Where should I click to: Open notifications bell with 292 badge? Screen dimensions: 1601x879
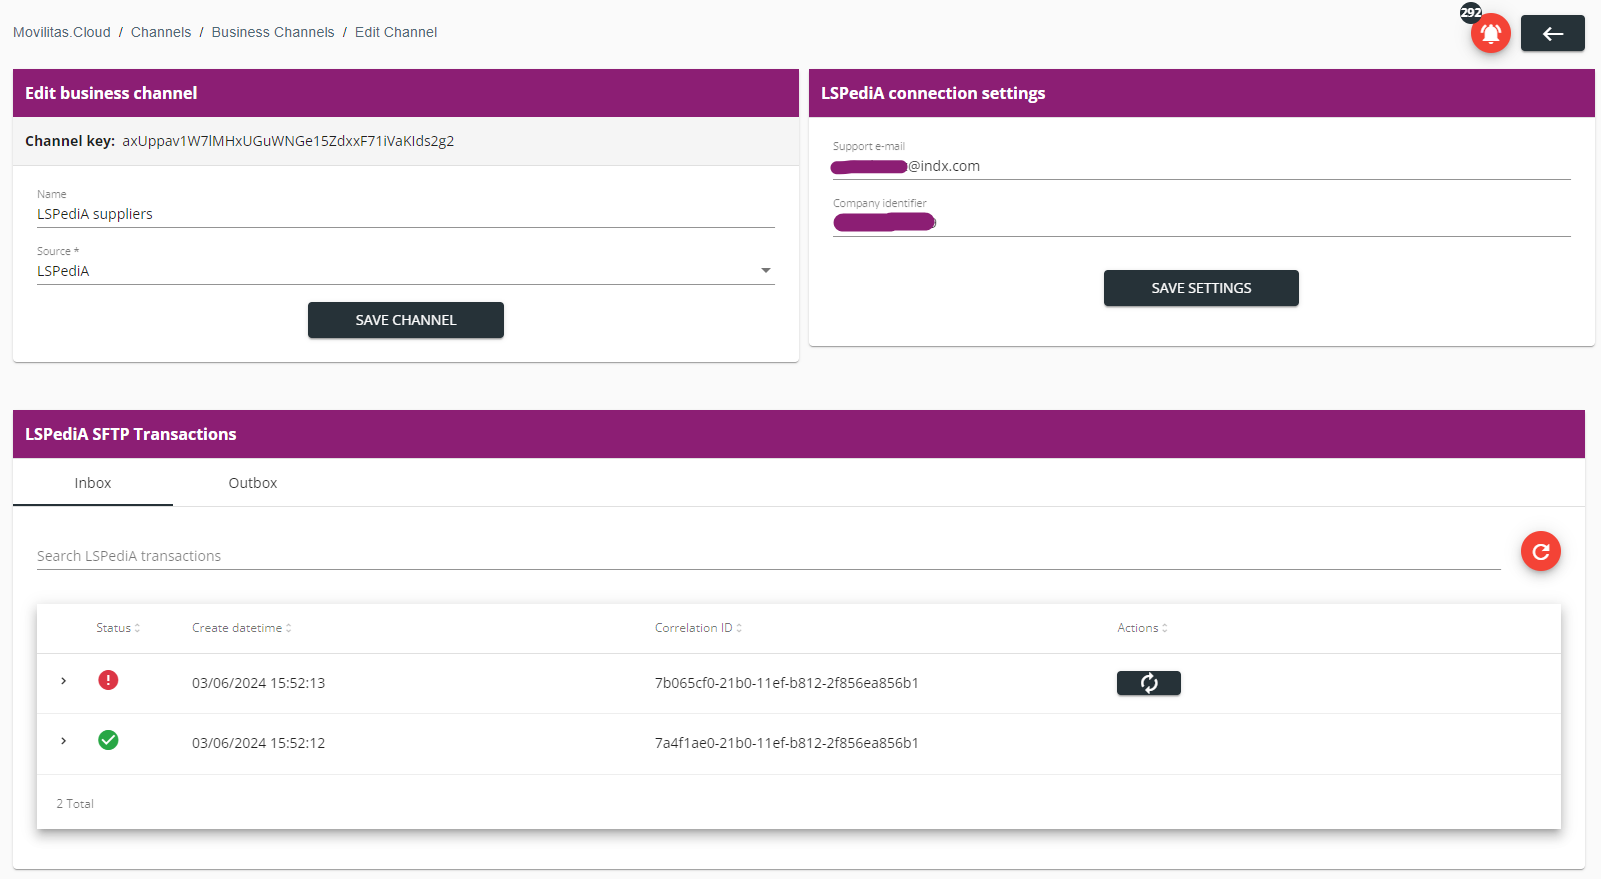1490,34
